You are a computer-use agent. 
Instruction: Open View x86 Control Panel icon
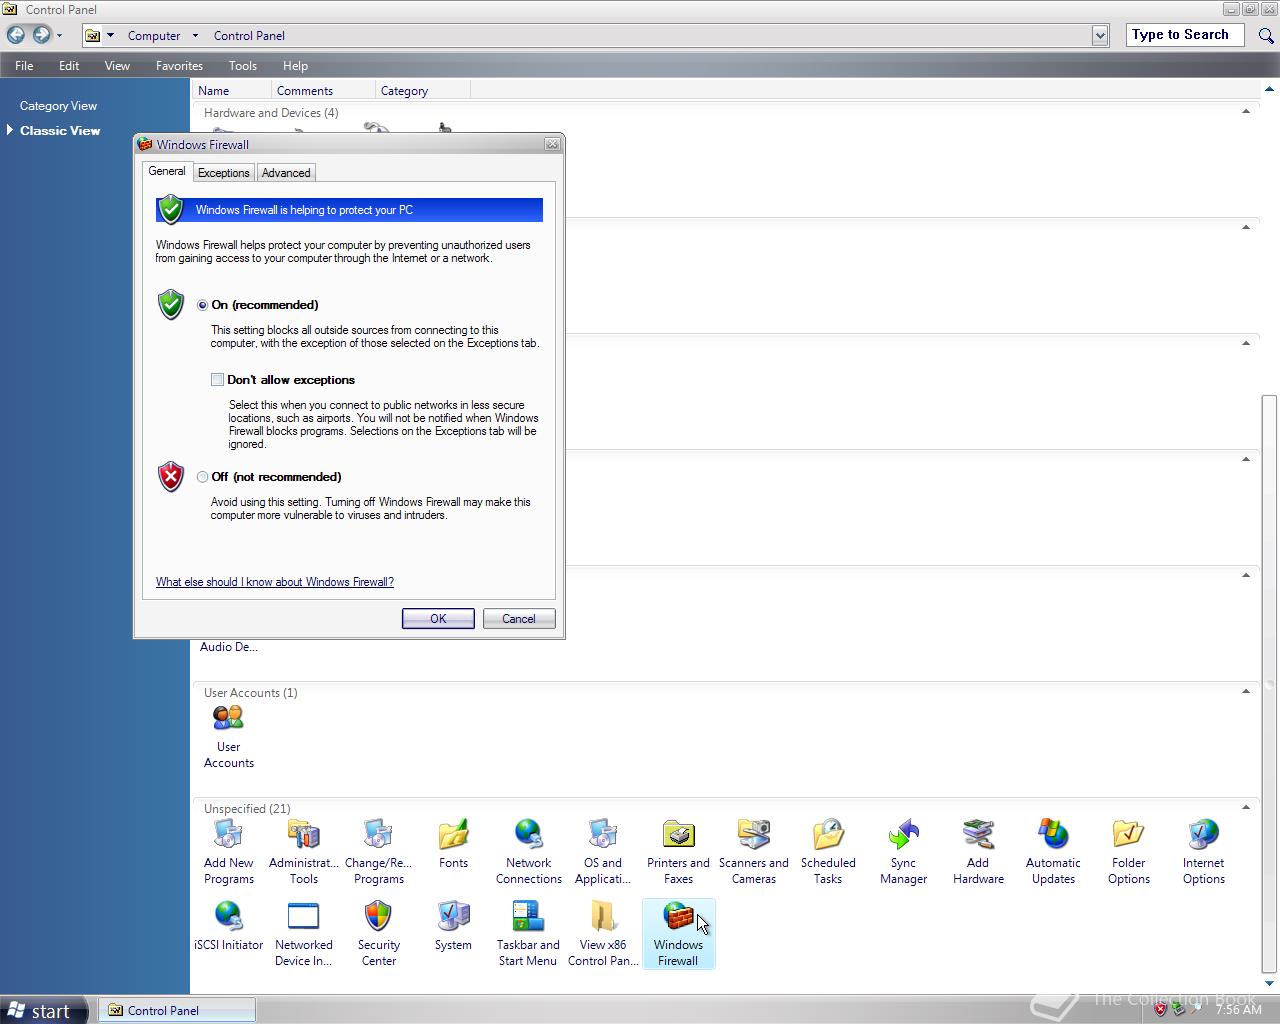point(603,934)
